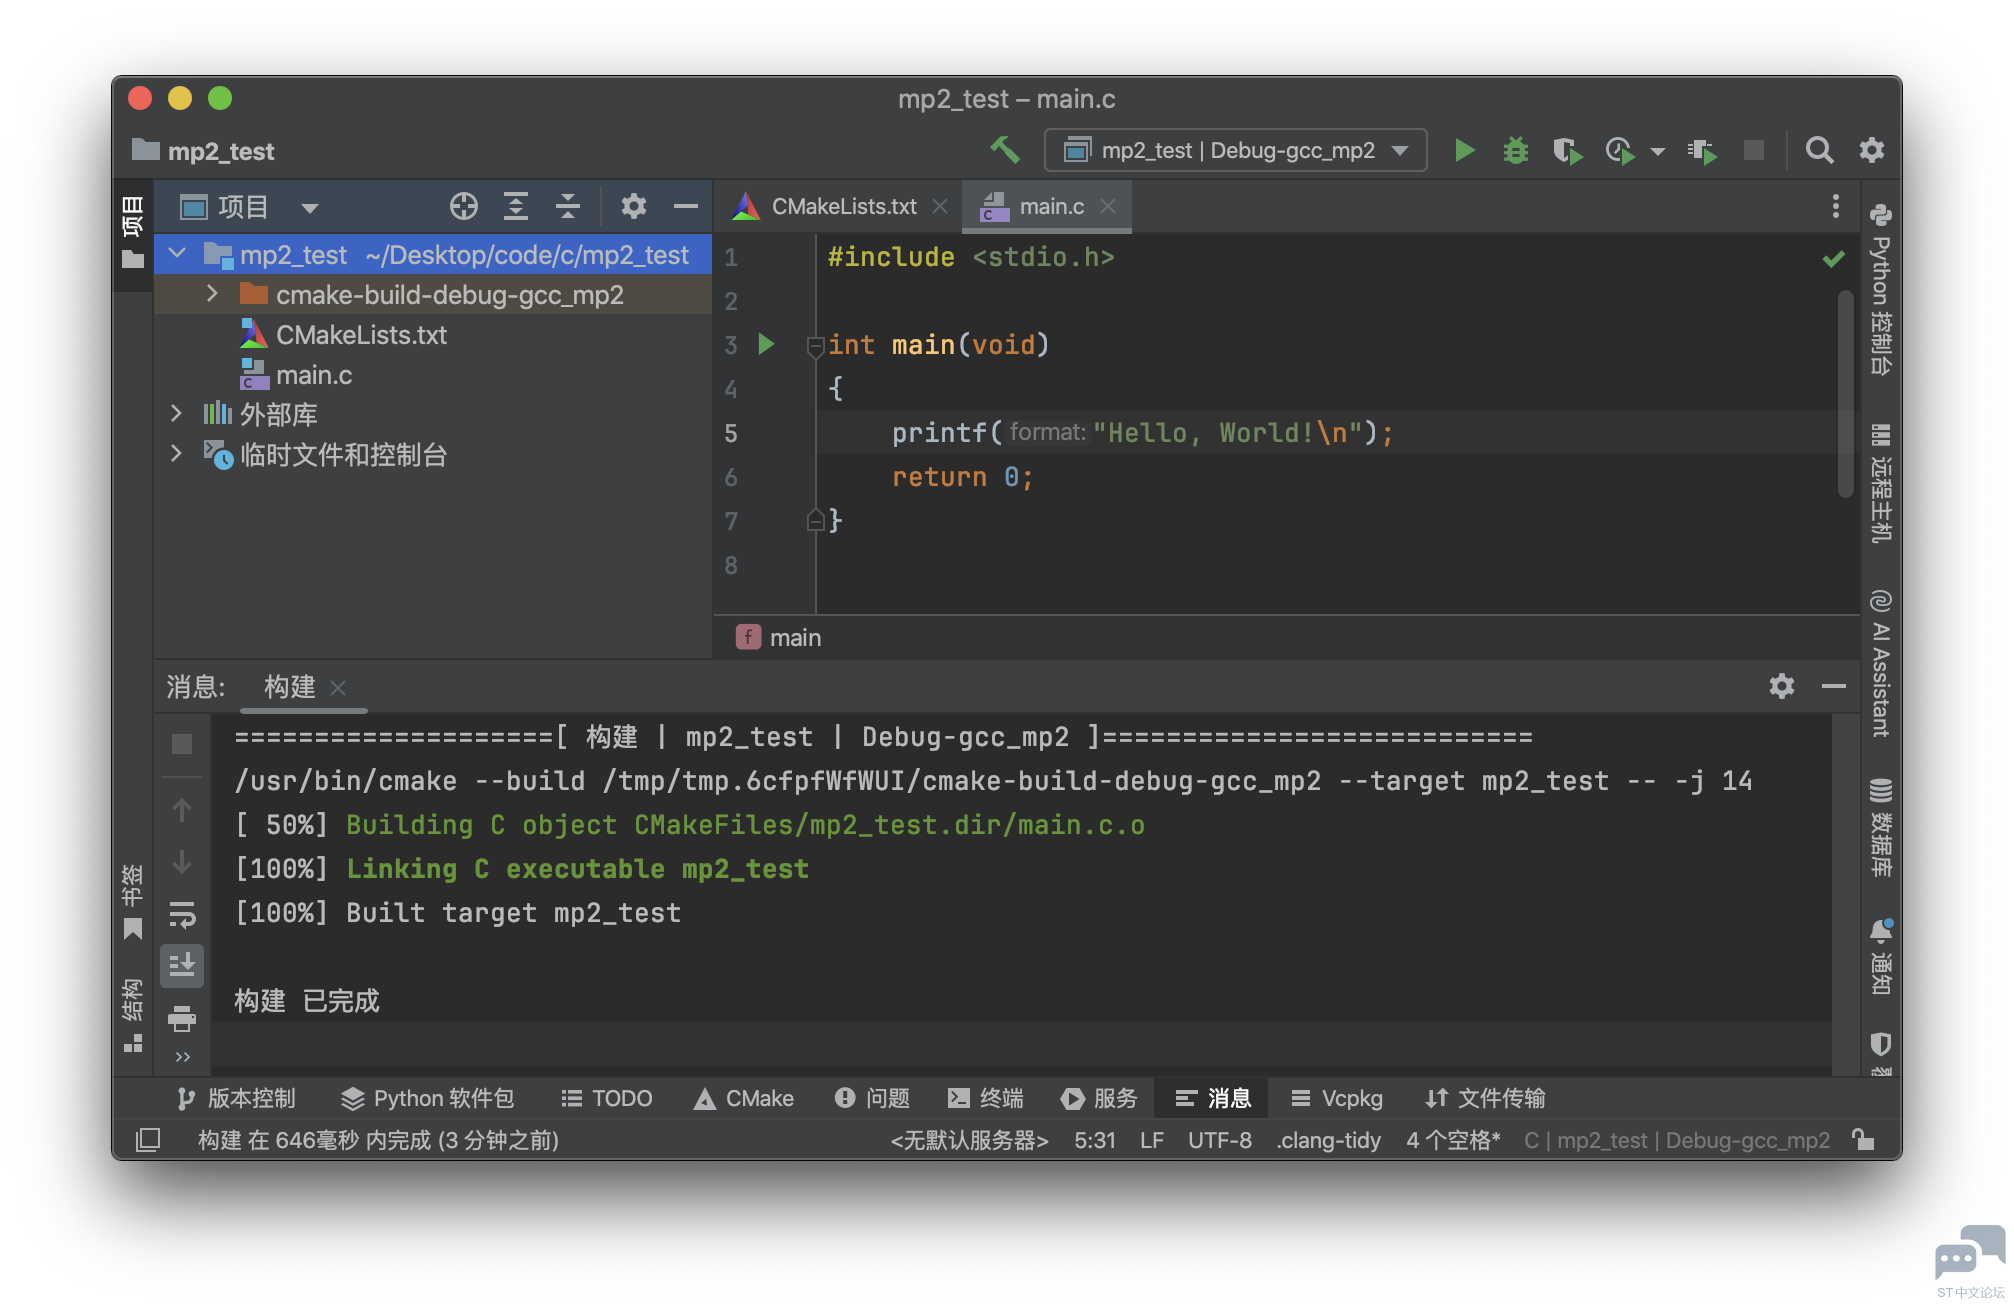The width and height of the screenshot is (2014, 1308).
Task: Open 版本控制 tool window
Action: (x=237, y=1098)
